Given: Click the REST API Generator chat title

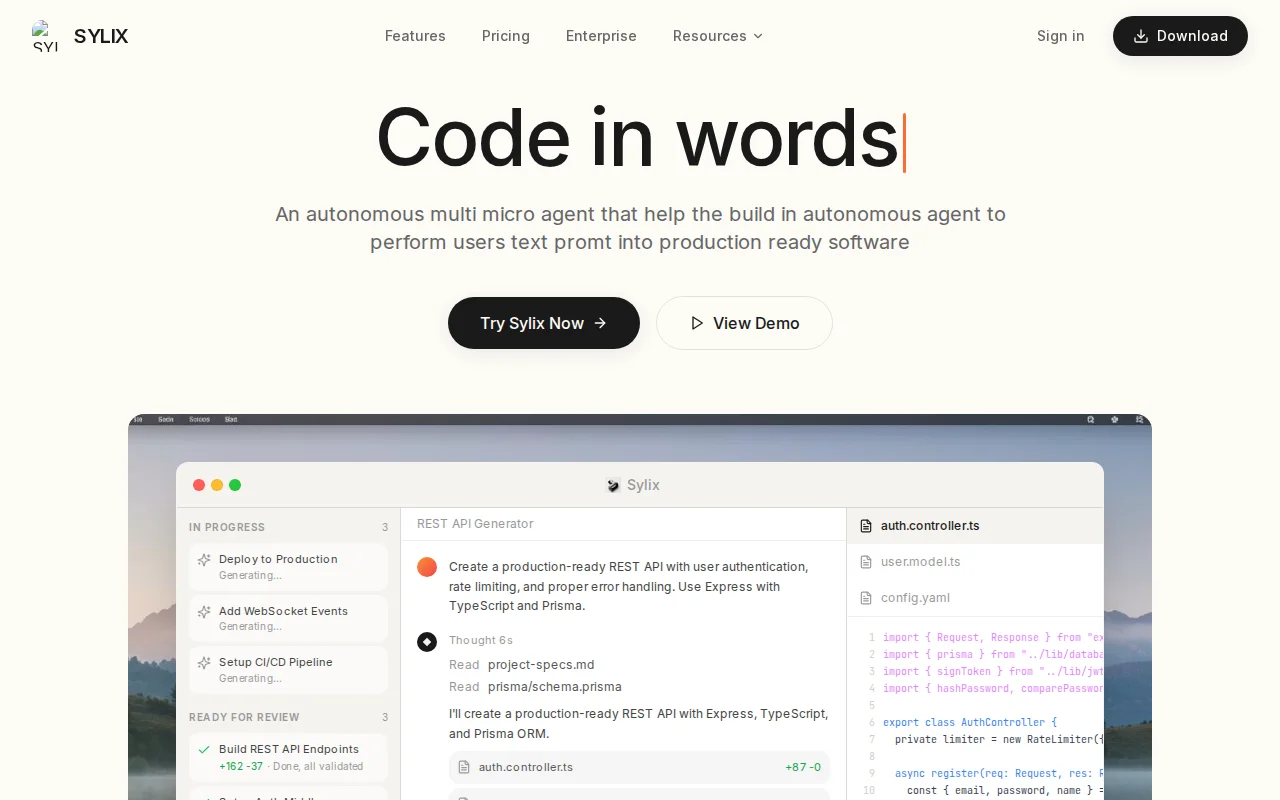Looking at the screenshot, I should [475, 524].
